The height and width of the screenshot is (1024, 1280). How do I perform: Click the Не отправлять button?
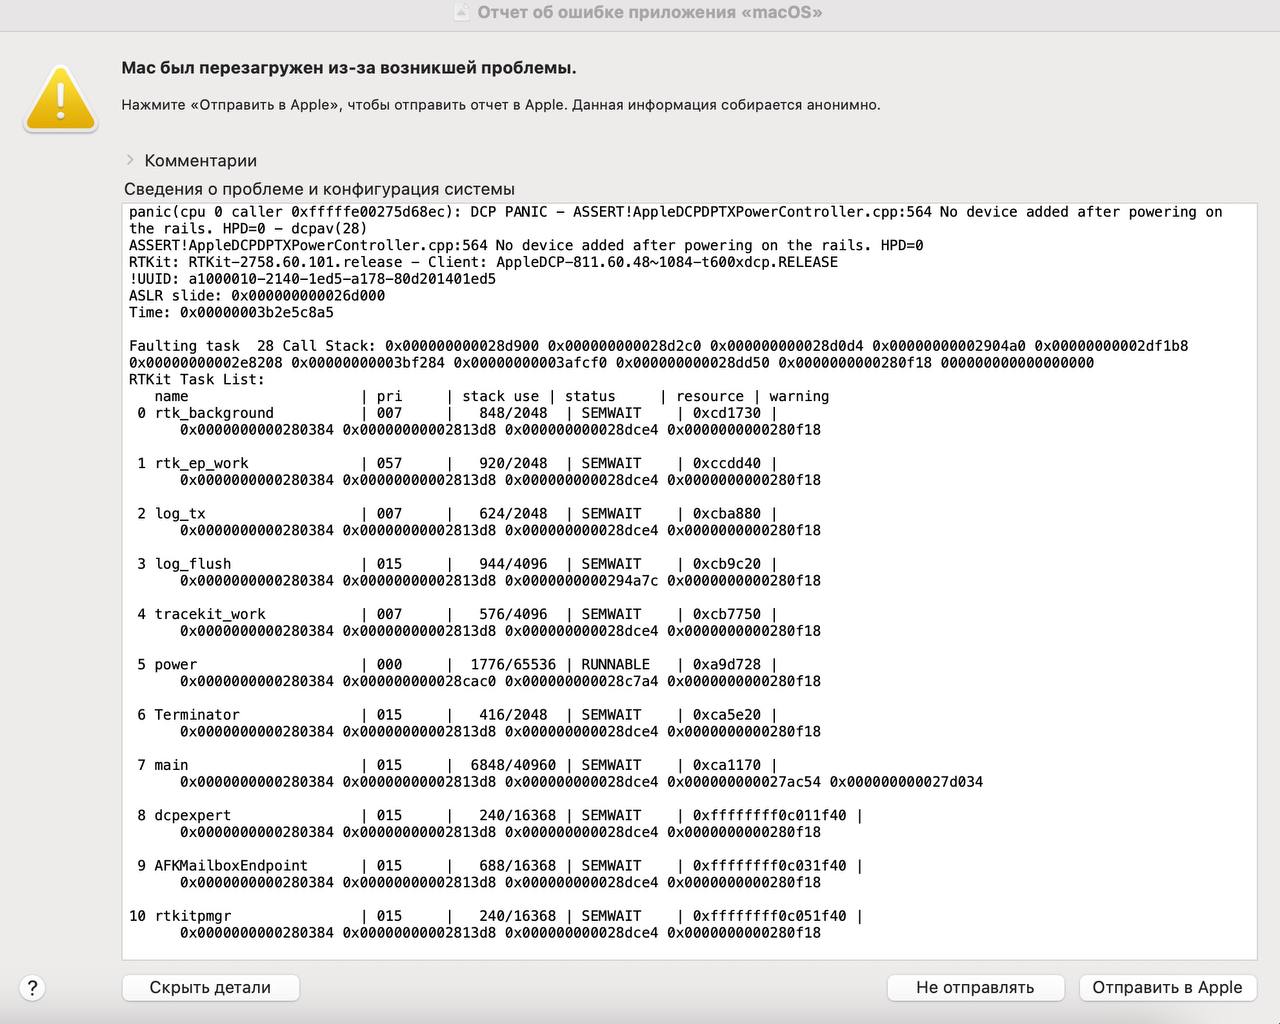pos(975,987)
